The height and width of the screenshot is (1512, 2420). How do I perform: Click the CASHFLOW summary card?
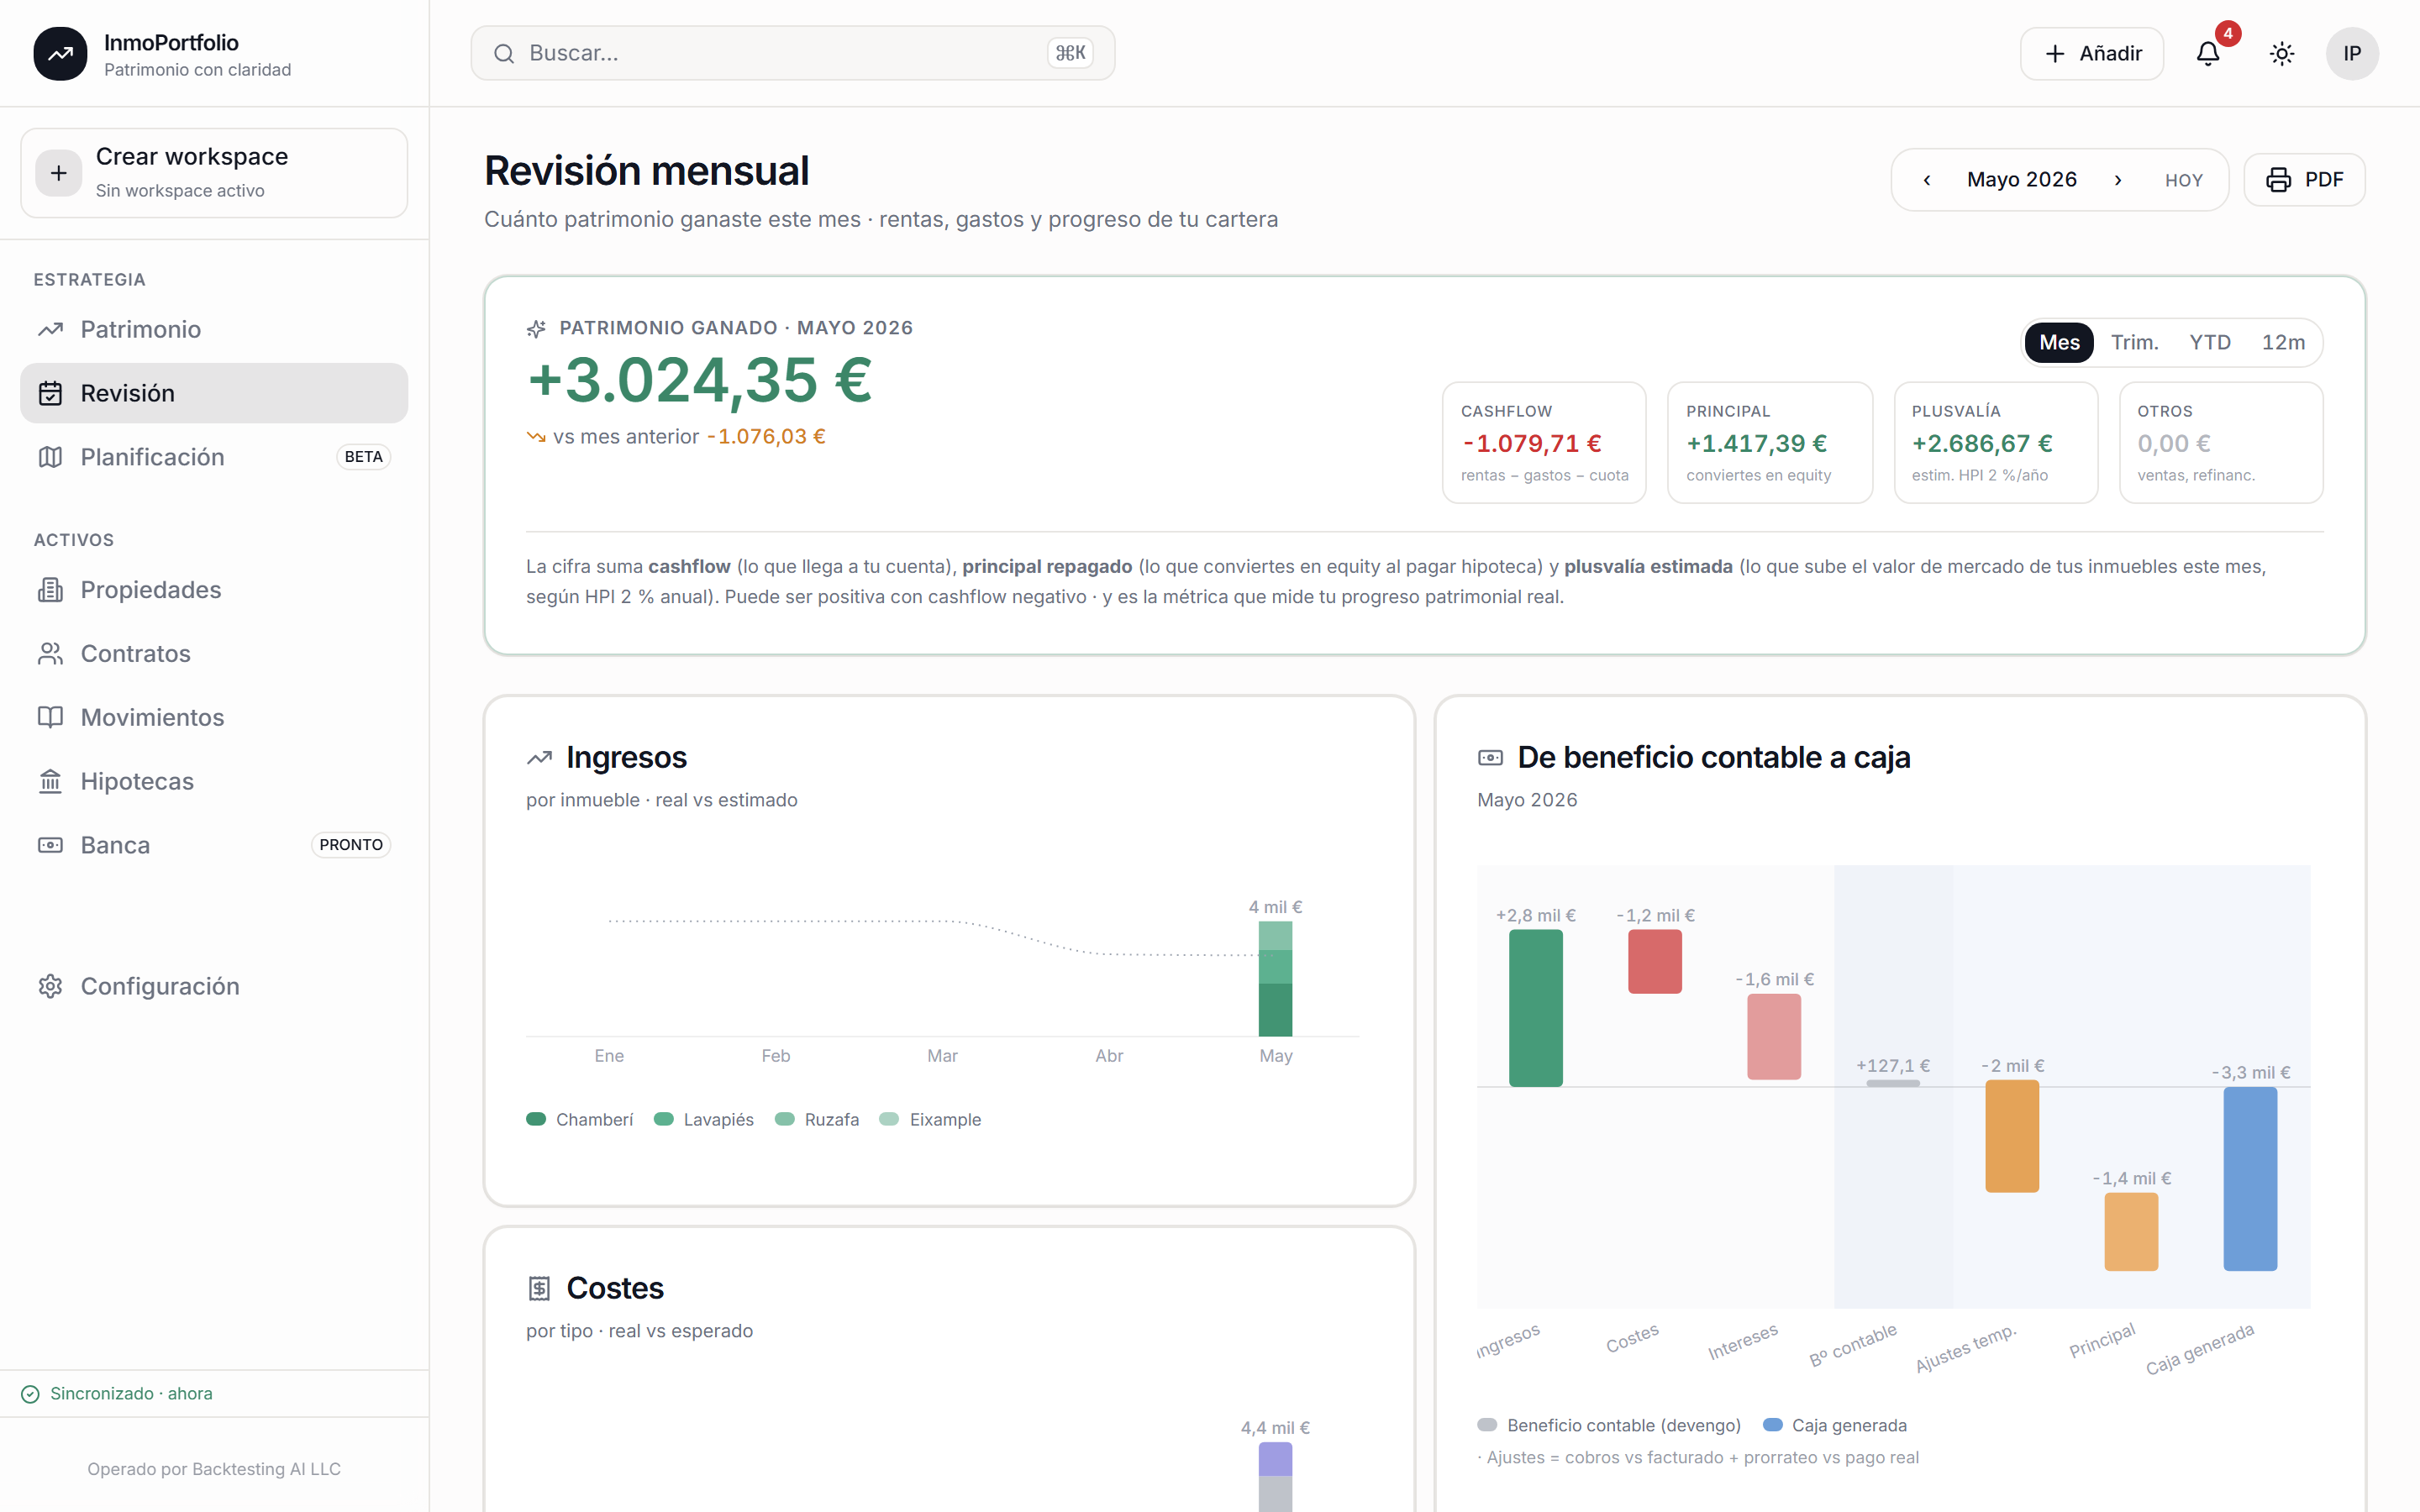[x=1544, y=443]
